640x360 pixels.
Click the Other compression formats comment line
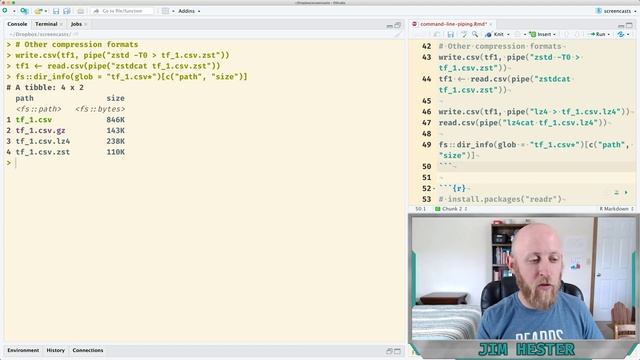pyautogui.click(x=500, y=46)
